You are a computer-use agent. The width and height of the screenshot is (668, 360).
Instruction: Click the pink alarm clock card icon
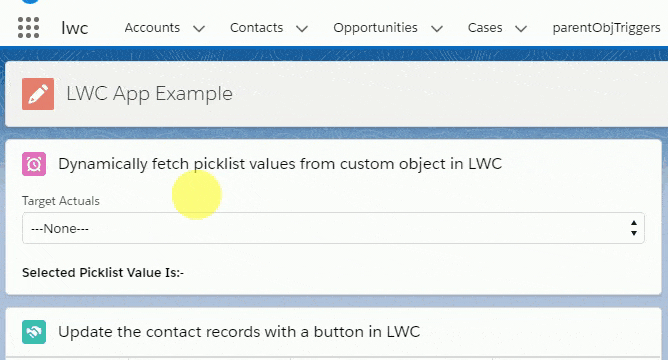click(34, 164)
